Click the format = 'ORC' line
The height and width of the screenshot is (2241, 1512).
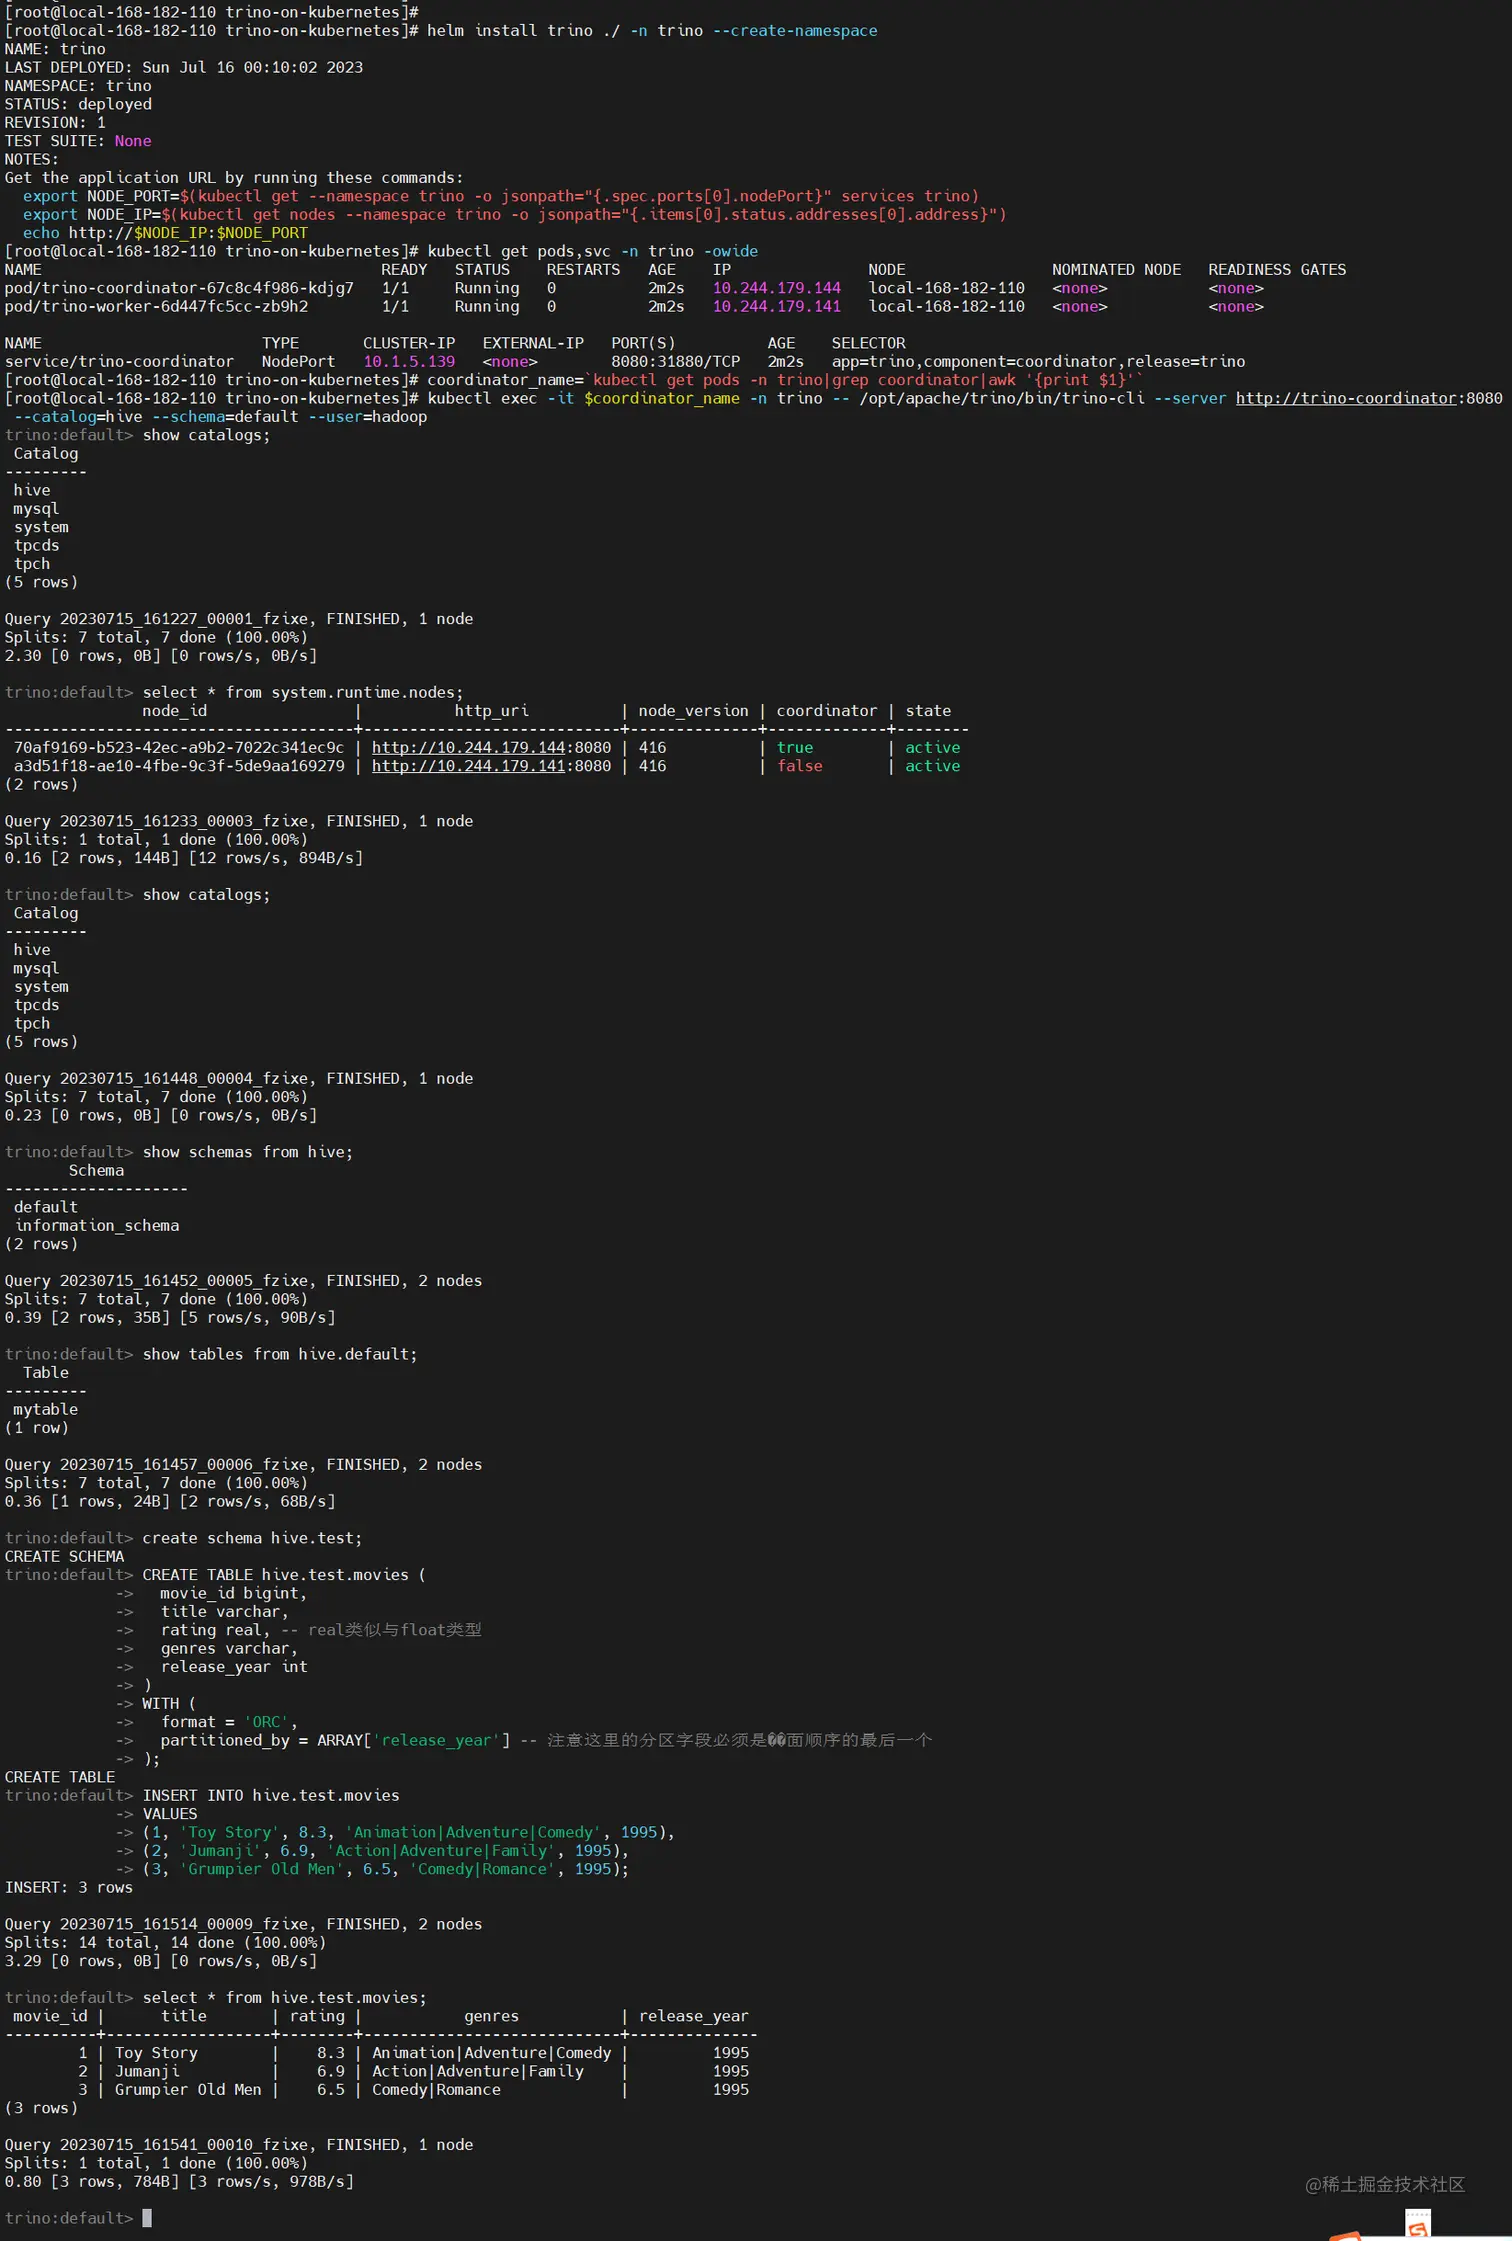click(229, 1722)
